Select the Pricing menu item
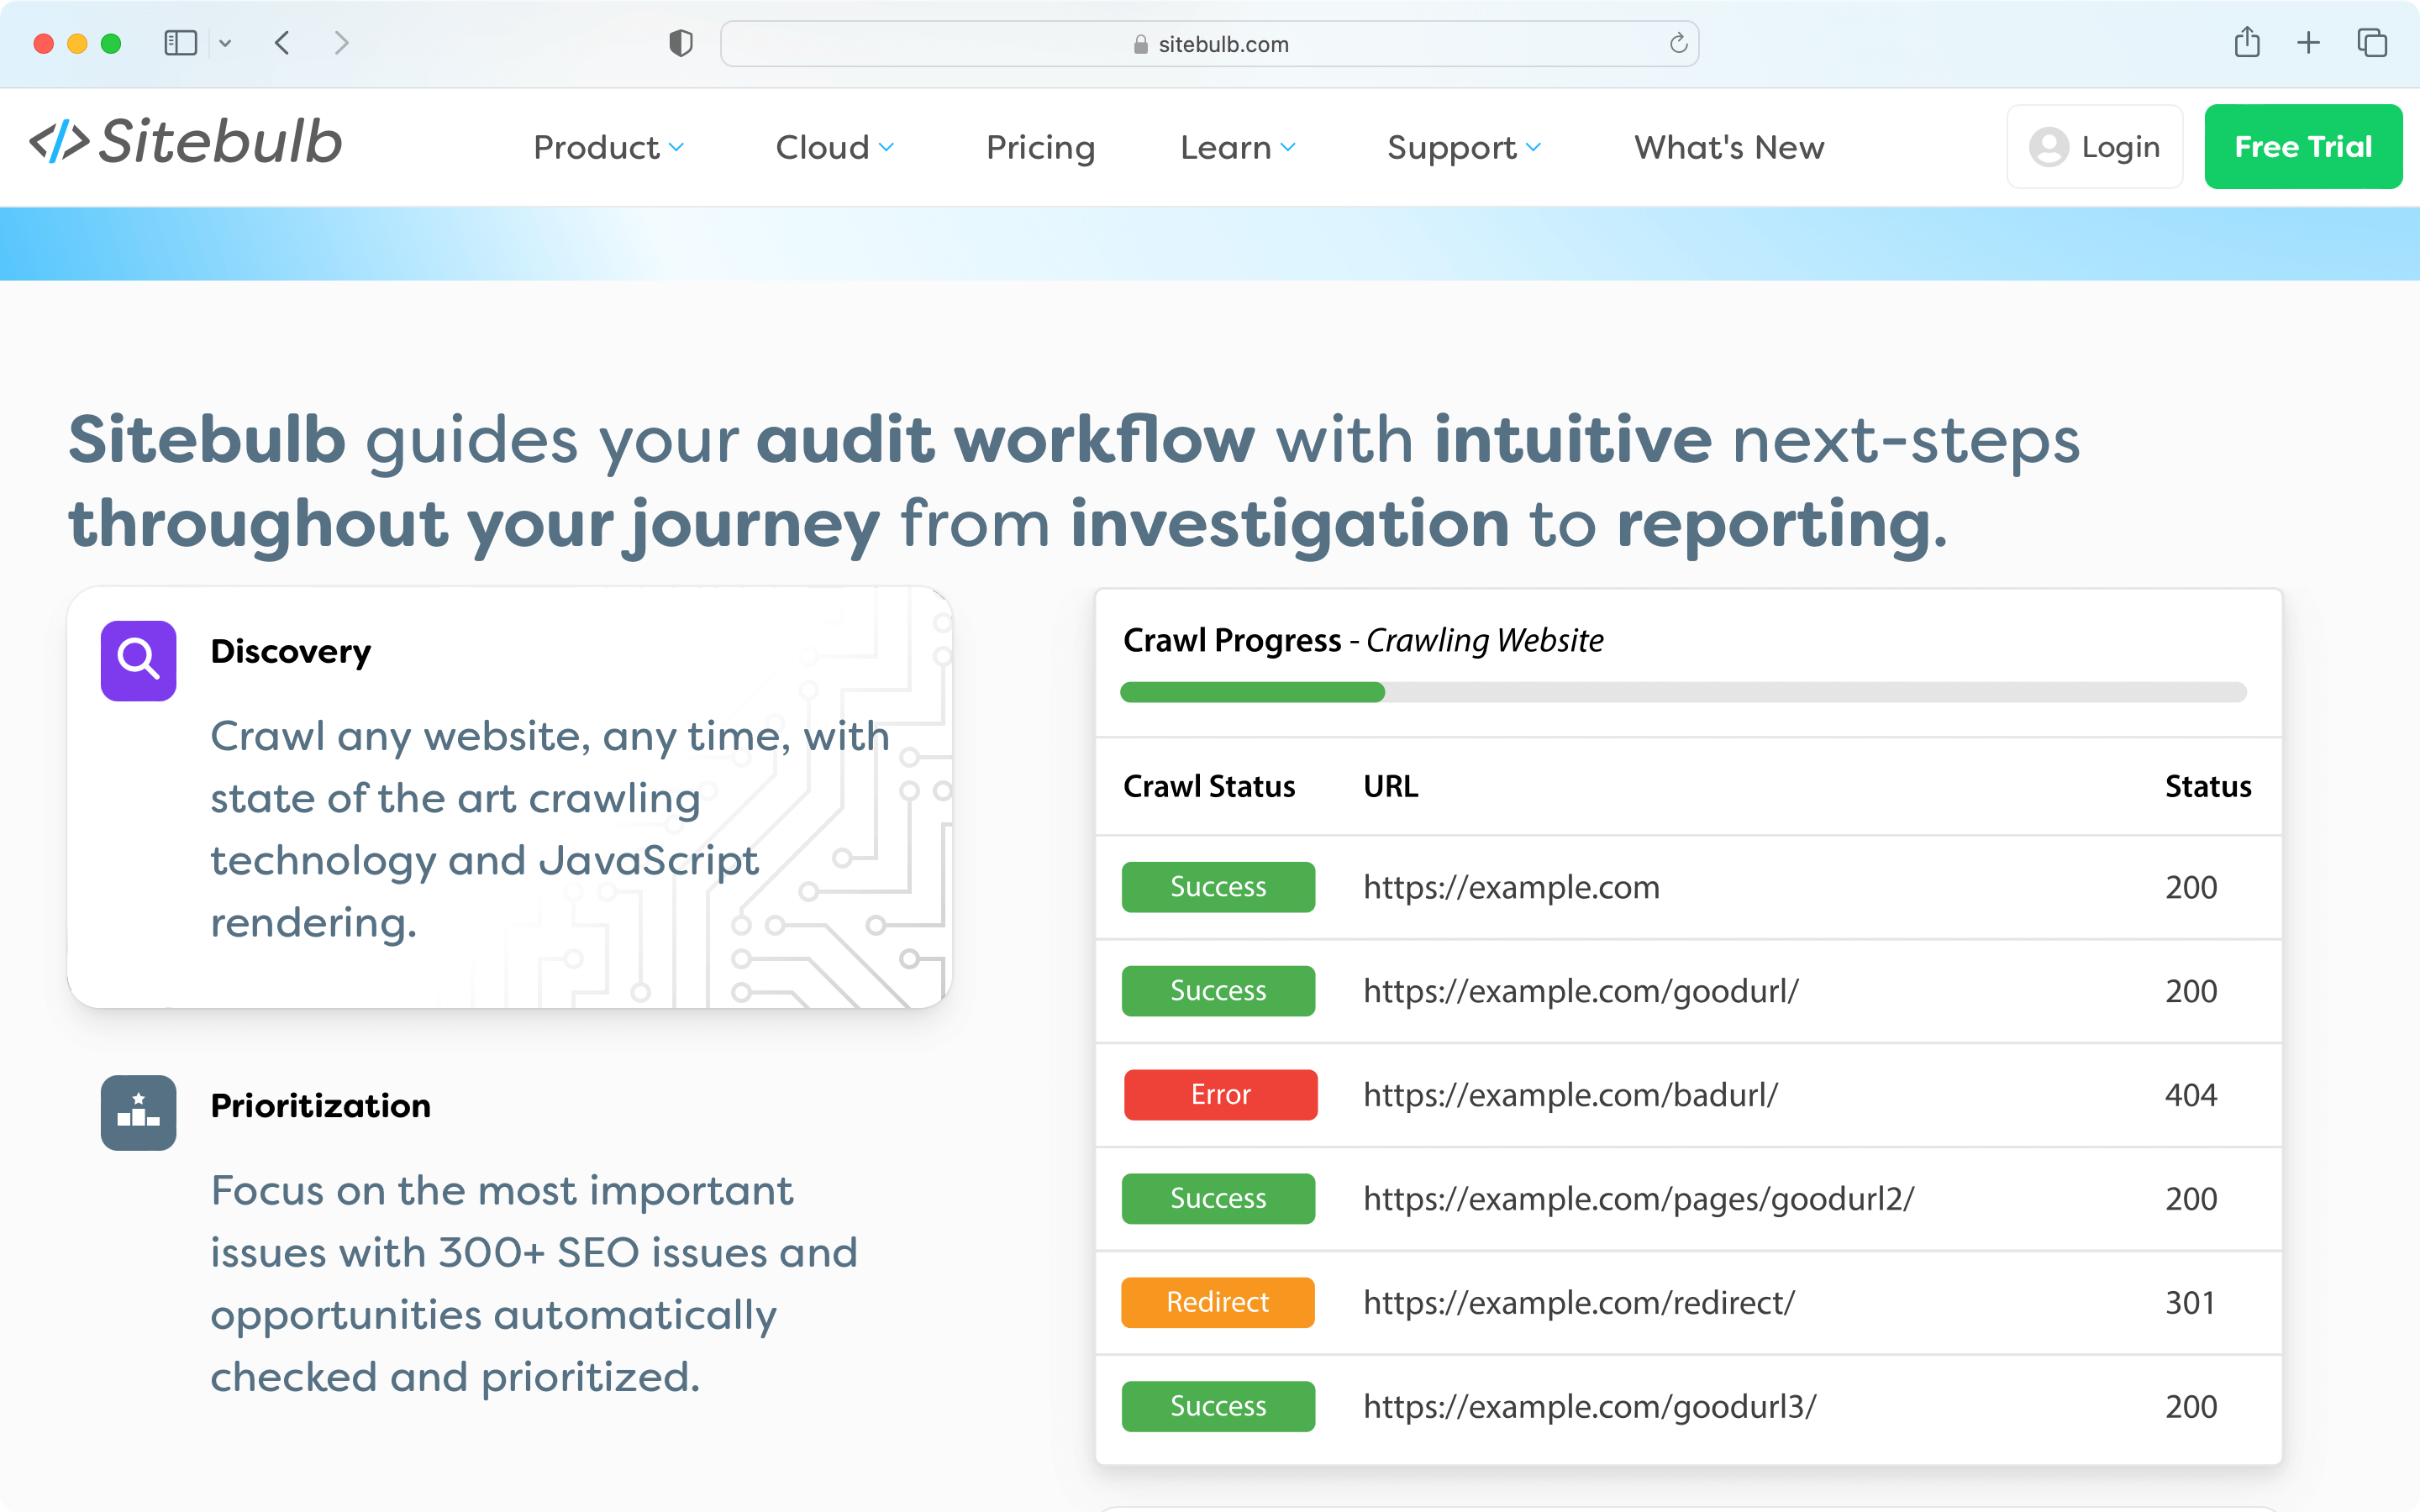The height and width of the screenshot is (1512, 2420). click(x=1042, y=146)
